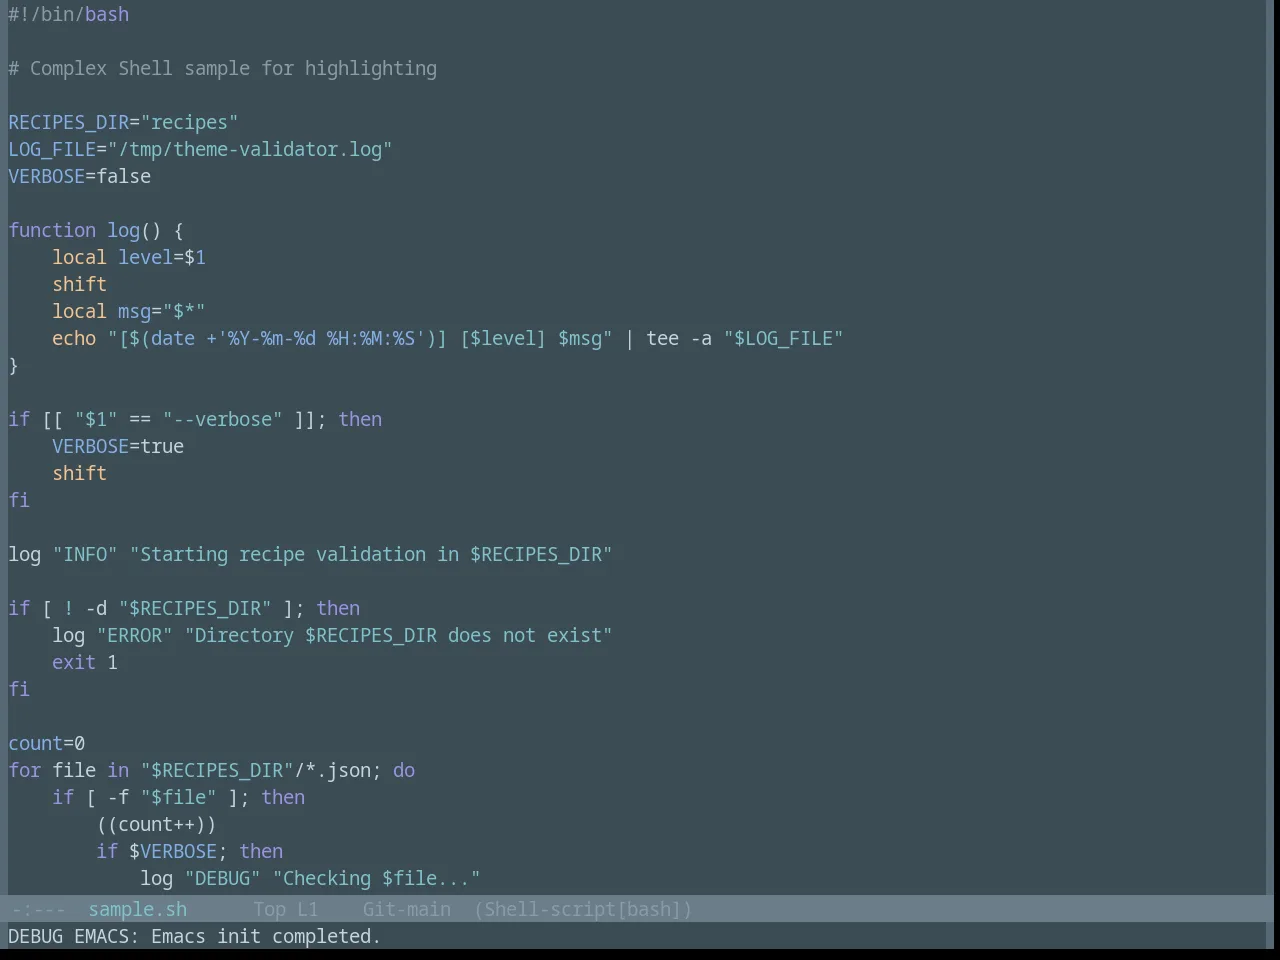Click the first 'shift' inside log function
The width and height of the screenshot is (1280, 960).
[x=80, y=284]
